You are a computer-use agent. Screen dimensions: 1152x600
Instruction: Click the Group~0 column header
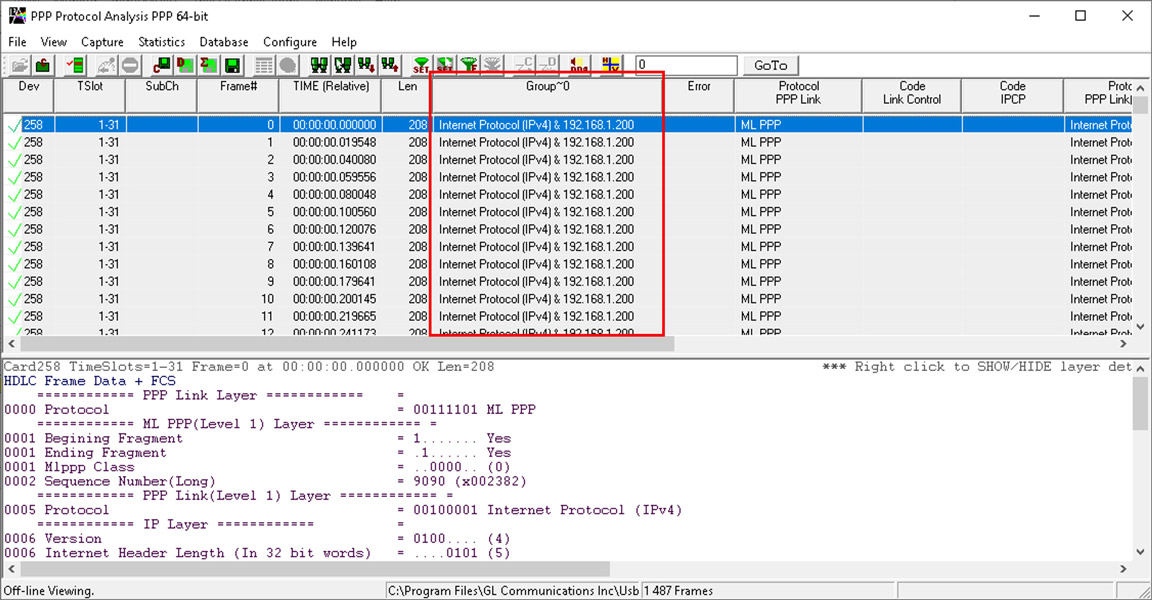547,95
